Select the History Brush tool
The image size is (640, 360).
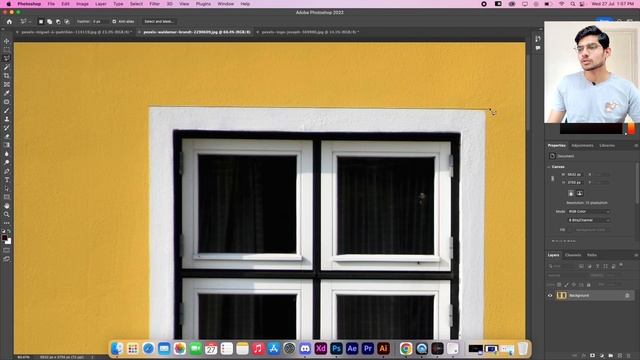7,128
